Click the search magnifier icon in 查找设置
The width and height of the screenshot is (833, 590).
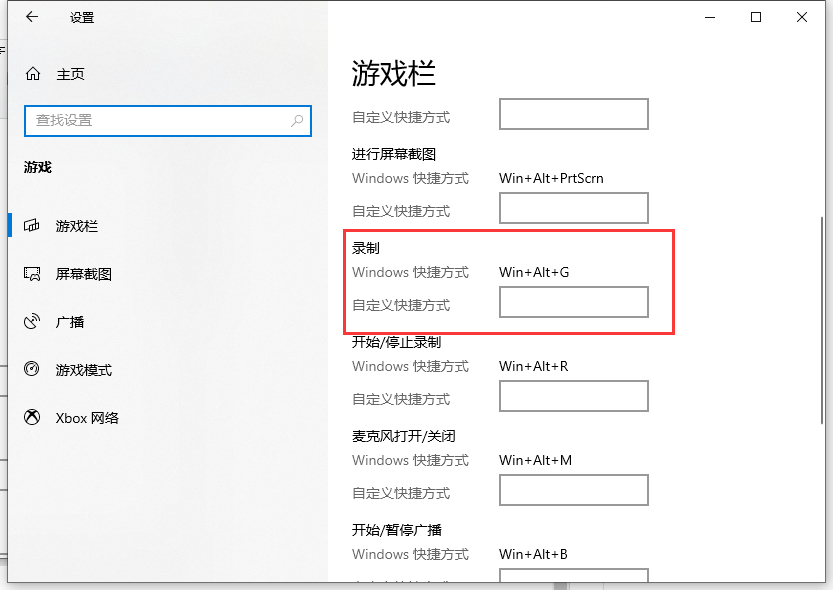point(297,121)
